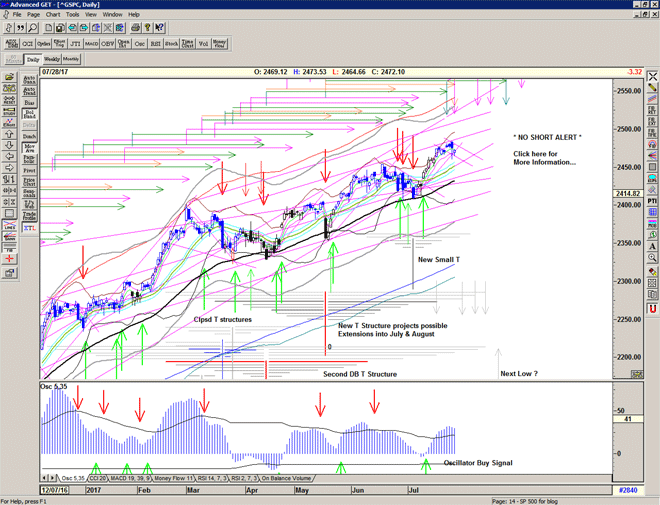Screen dimensions: 660x505
Task: Open the Chart menu
Action: pyautogui.click(x=53, y=15)
